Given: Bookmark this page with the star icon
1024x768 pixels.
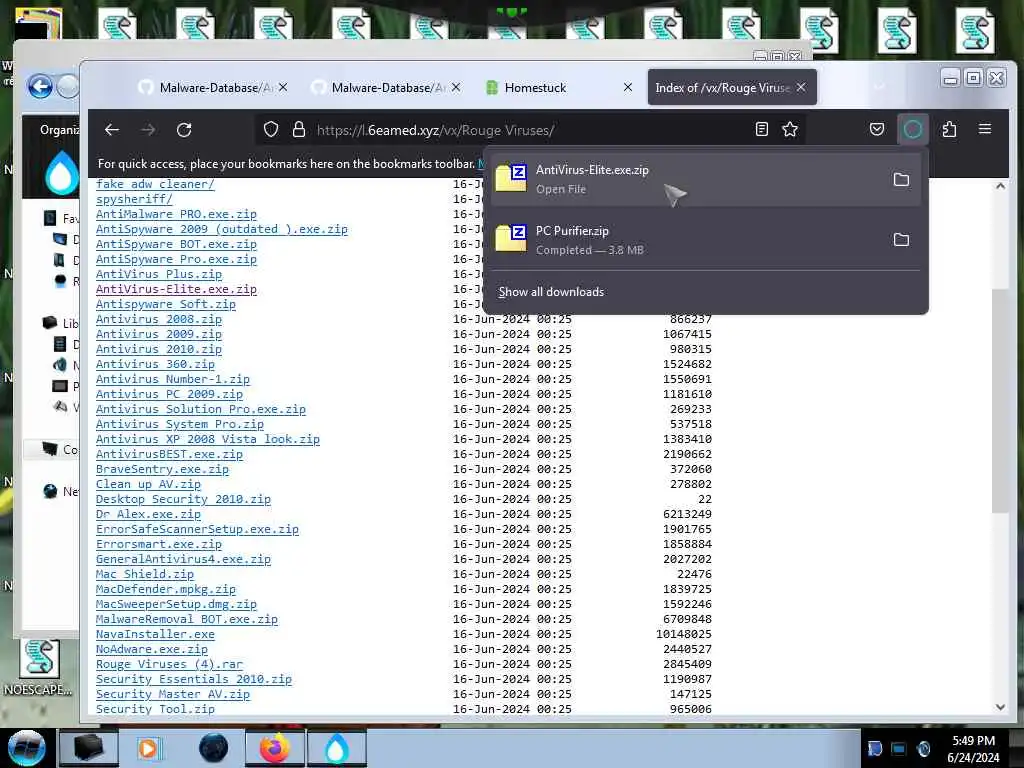Looking at the screenshot, I should tap(790, 129).
